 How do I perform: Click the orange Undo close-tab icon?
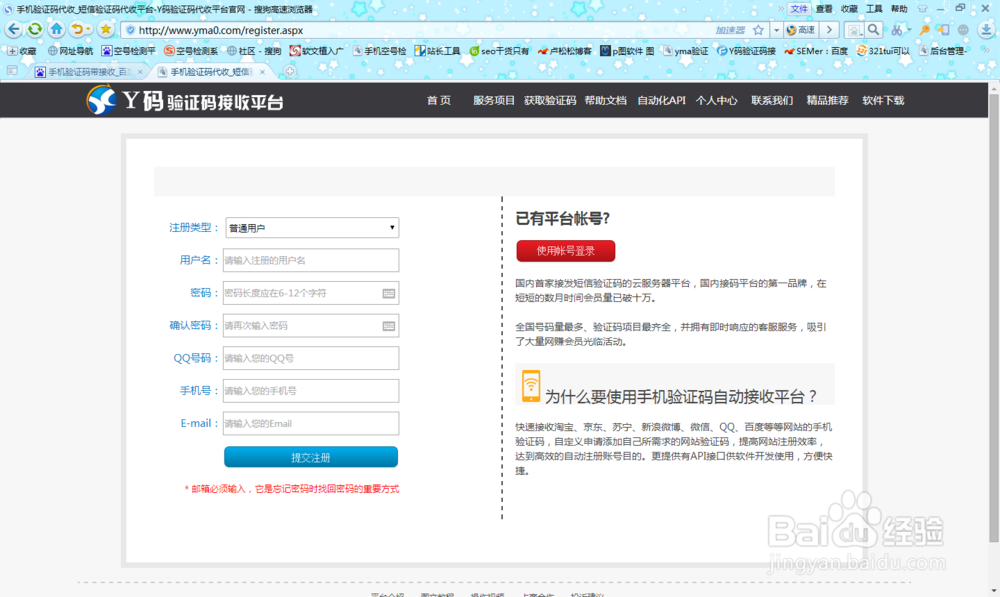pos(77,29)
